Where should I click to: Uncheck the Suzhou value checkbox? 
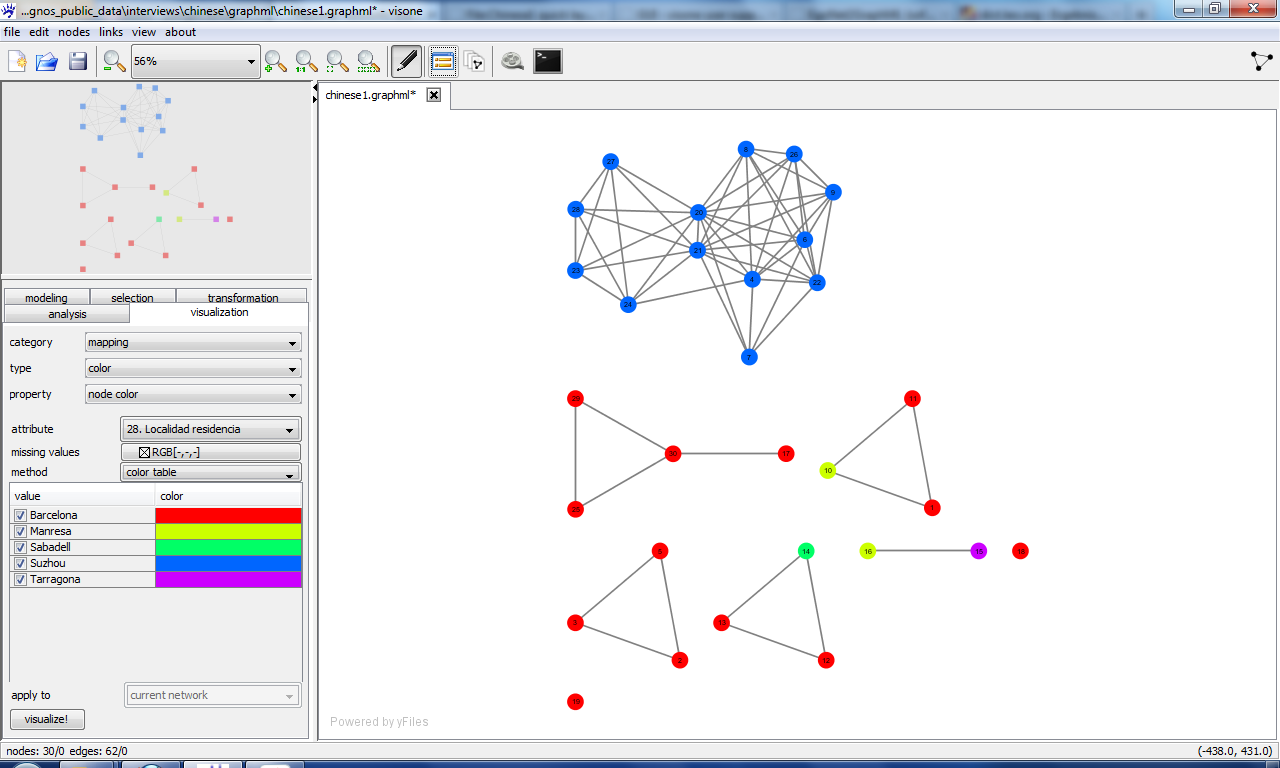coord(20,563)
